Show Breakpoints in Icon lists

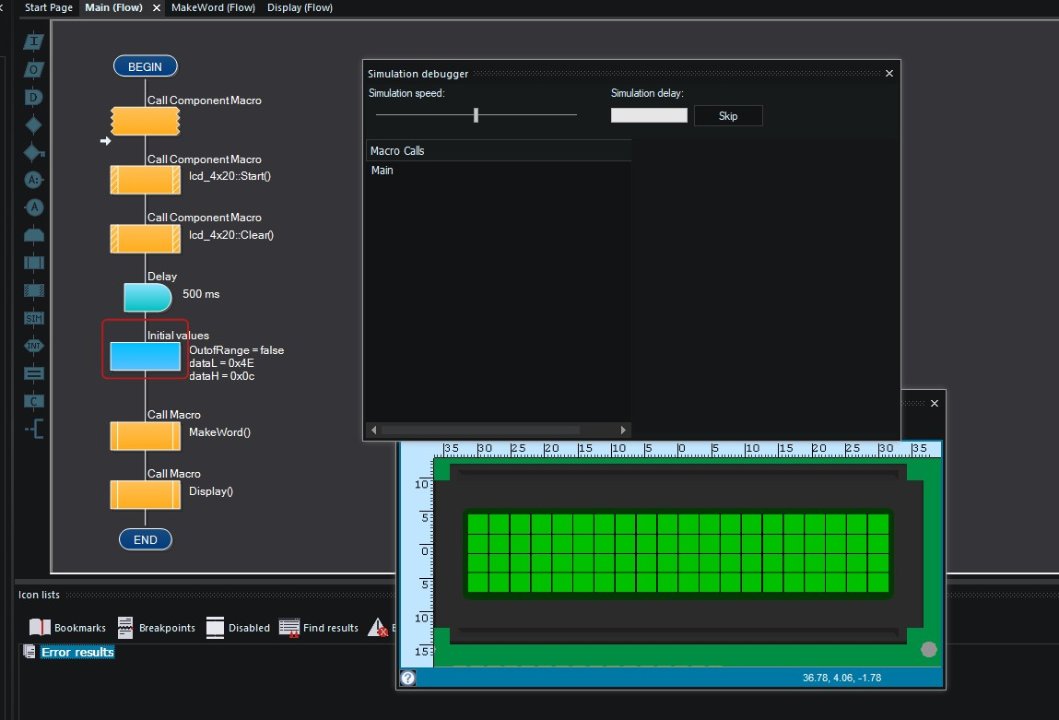click(x=157, y=627)
